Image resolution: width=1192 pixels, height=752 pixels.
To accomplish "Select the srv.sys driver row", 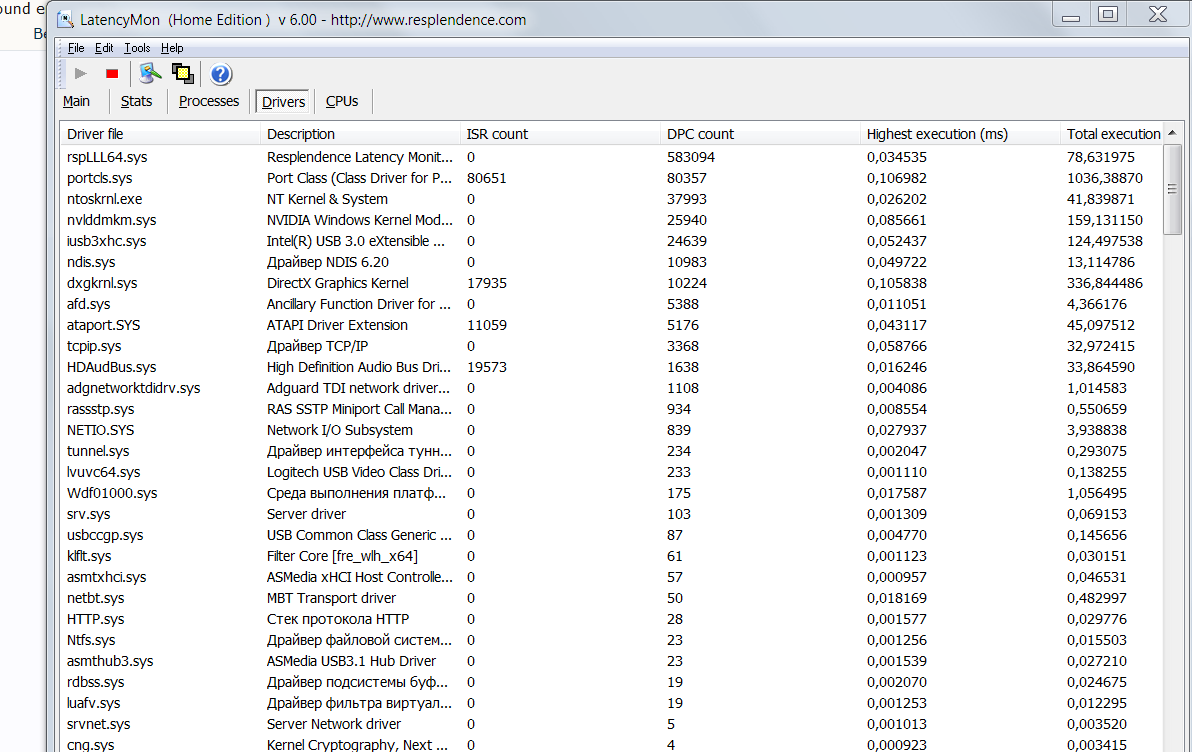I will [612, 514].
